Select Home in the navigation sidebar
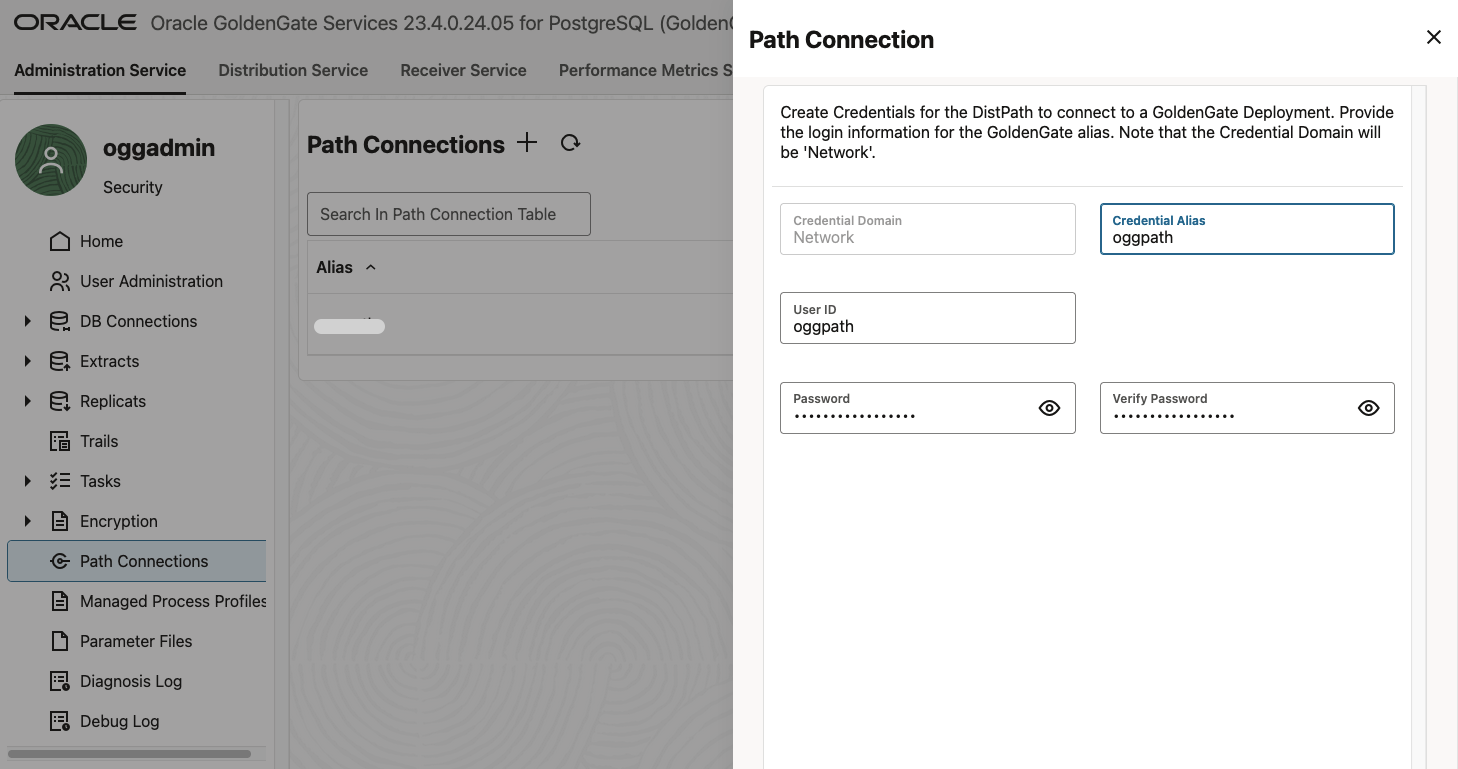 click(x=102, y=241)
